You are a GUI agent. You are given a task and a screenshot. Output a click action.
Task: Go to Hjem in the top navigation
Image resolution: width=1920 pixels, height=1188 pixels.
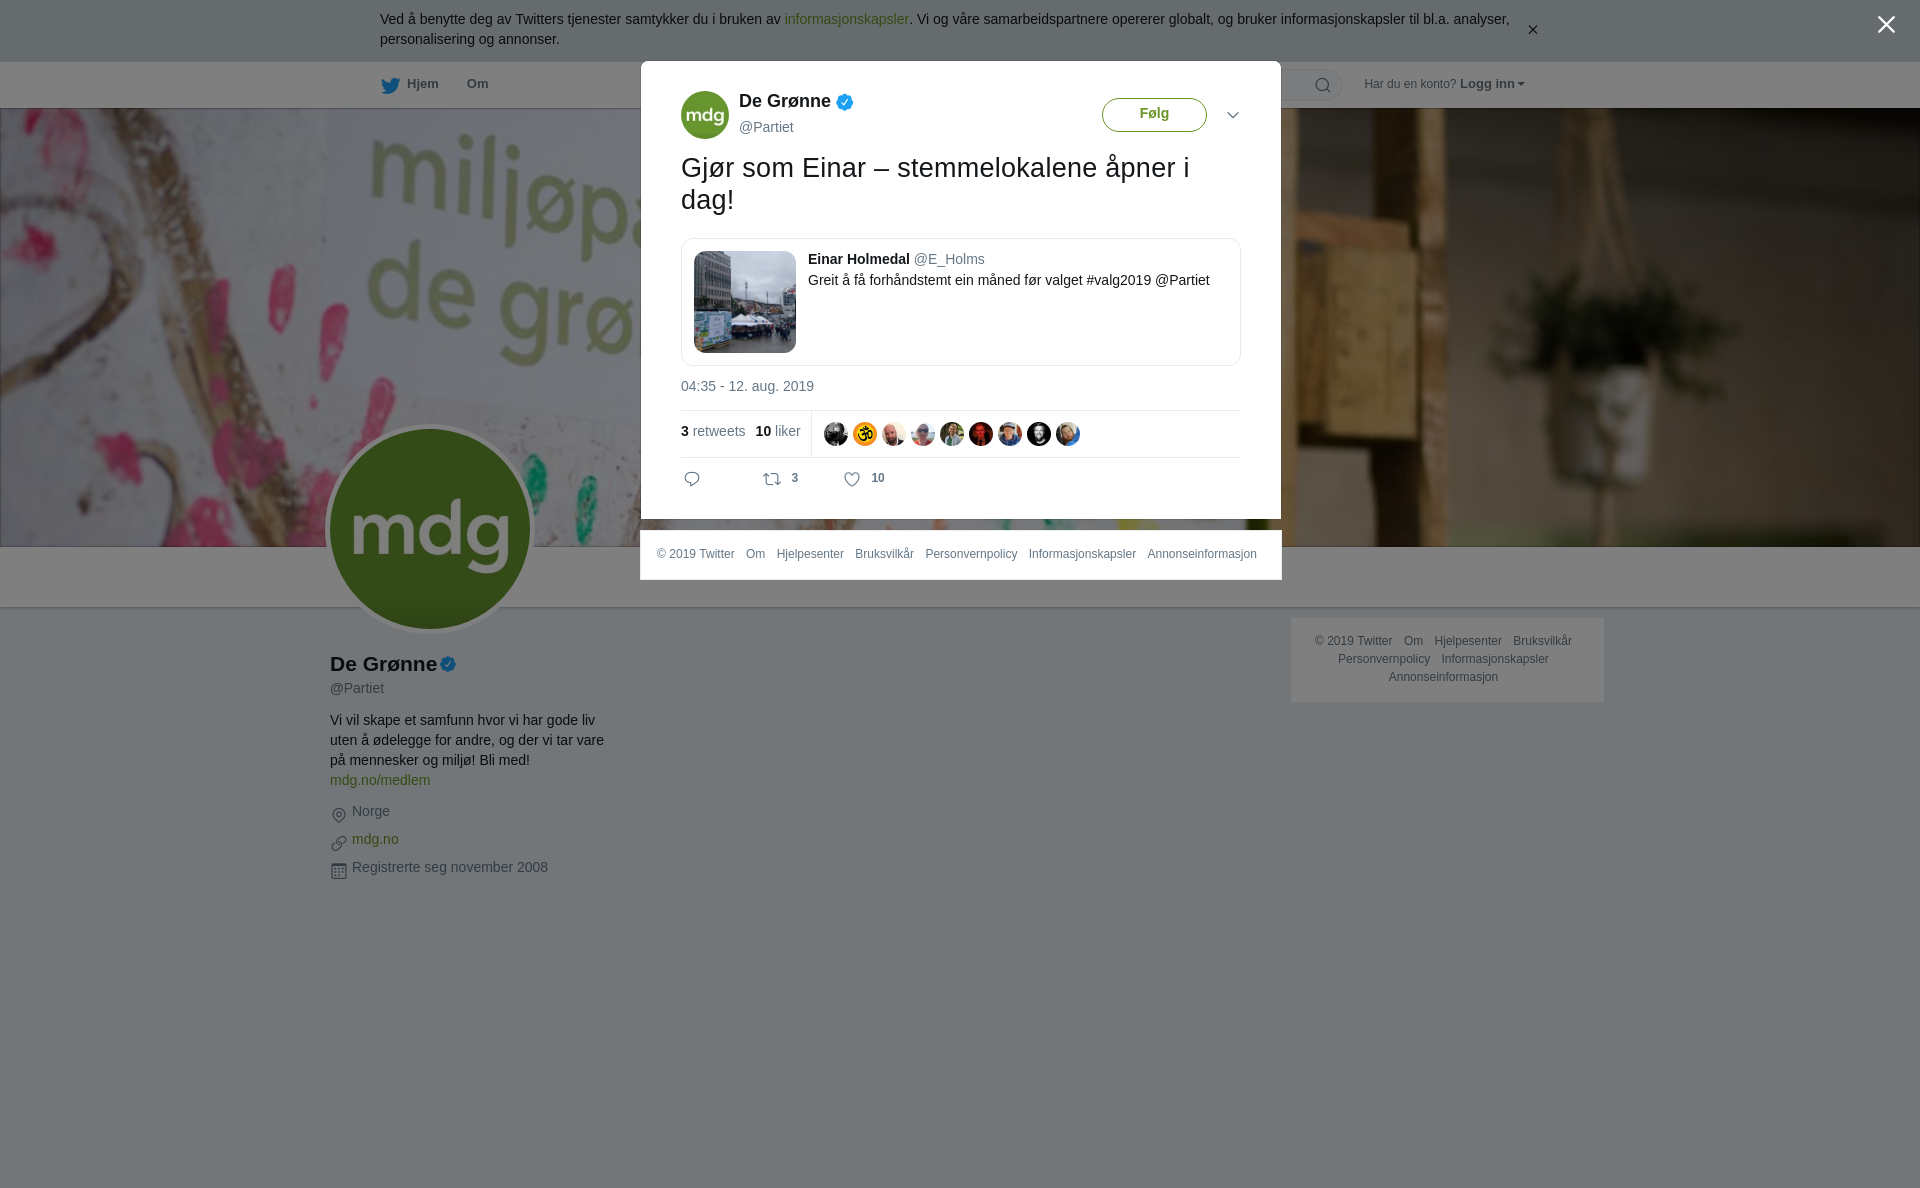click(422, 84)
